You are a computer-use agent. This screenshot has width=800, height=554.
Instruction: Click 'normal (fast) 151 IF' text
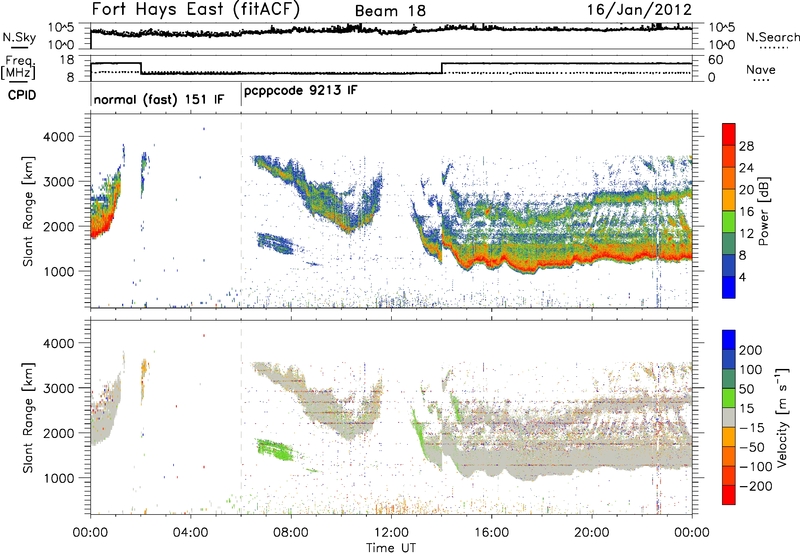click(159, 99)
